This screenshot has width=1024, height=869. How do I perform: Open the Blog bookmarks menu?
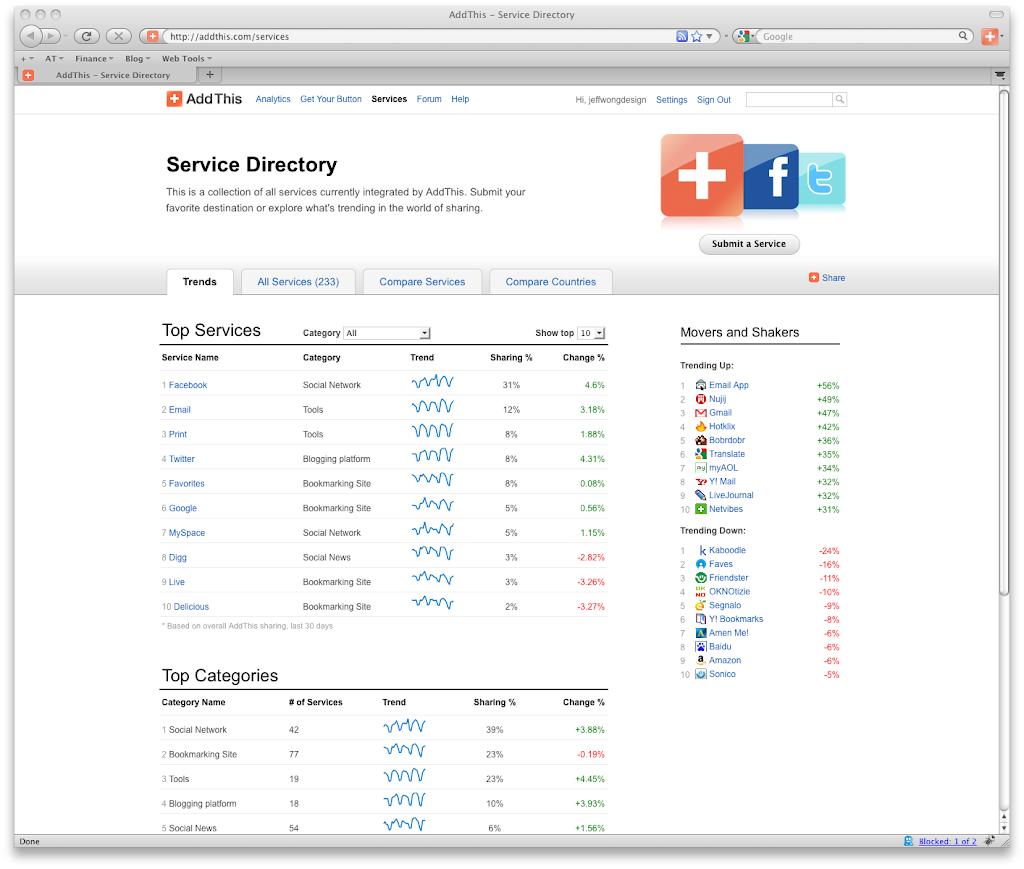[x=138, y=59]
